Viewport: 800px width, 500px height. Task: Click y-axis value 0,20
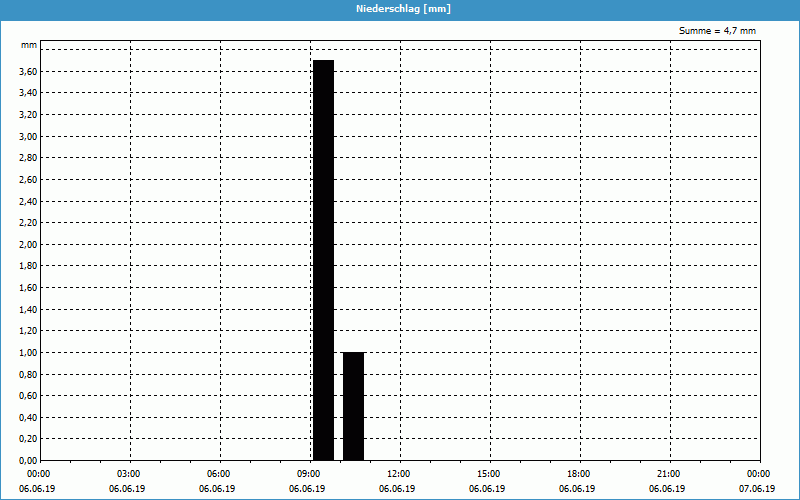(28, 439)
